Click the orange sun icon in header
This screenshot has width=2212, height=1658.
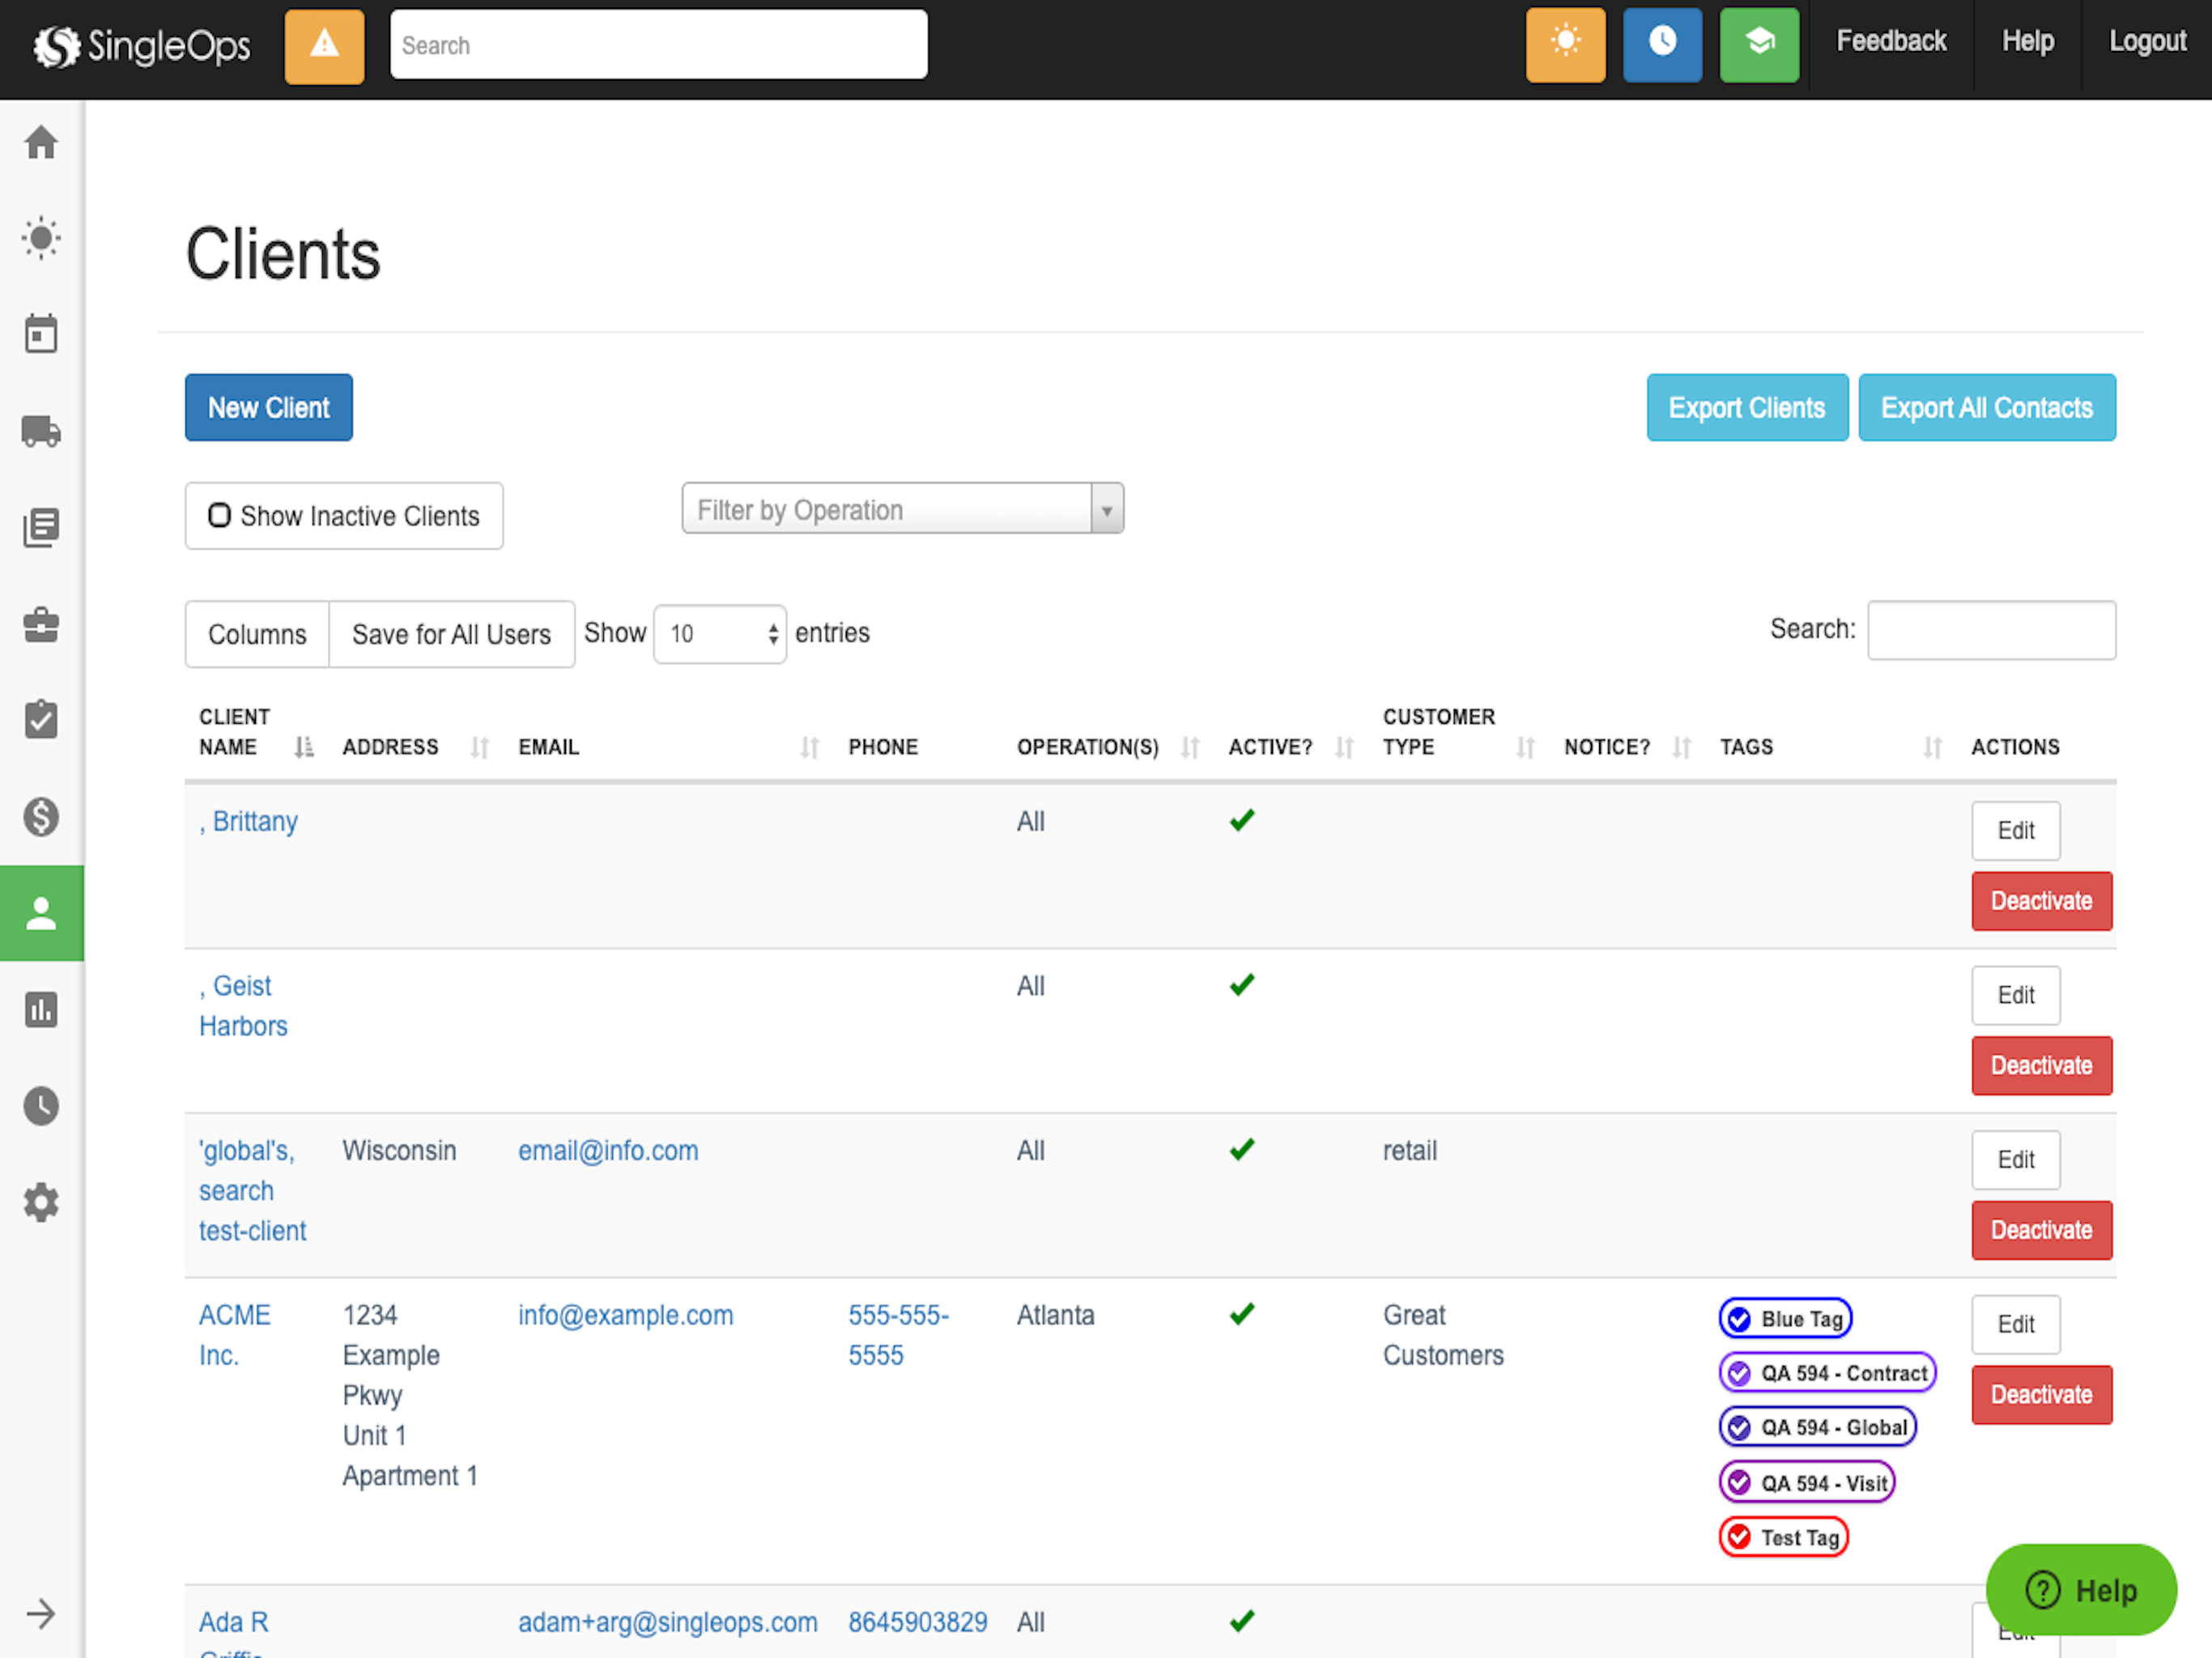click(1565, 45)
